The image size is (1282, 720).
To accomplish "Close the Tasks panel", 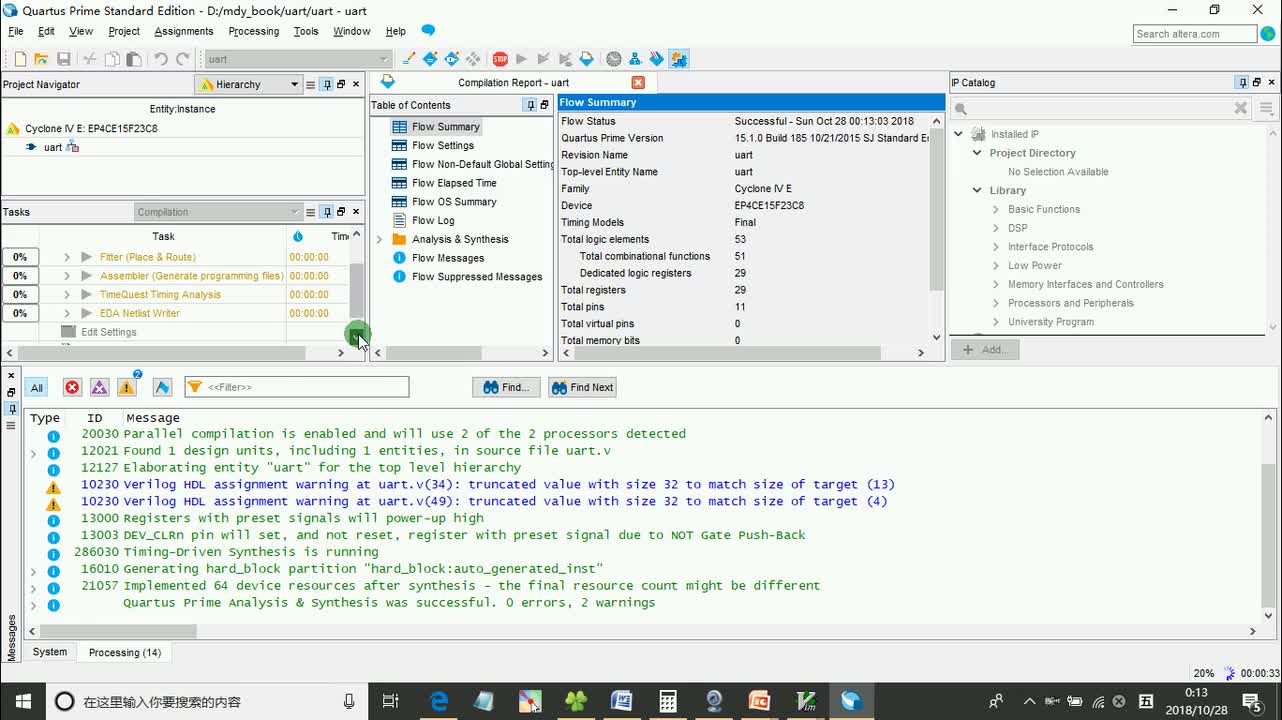I will 356,212.
